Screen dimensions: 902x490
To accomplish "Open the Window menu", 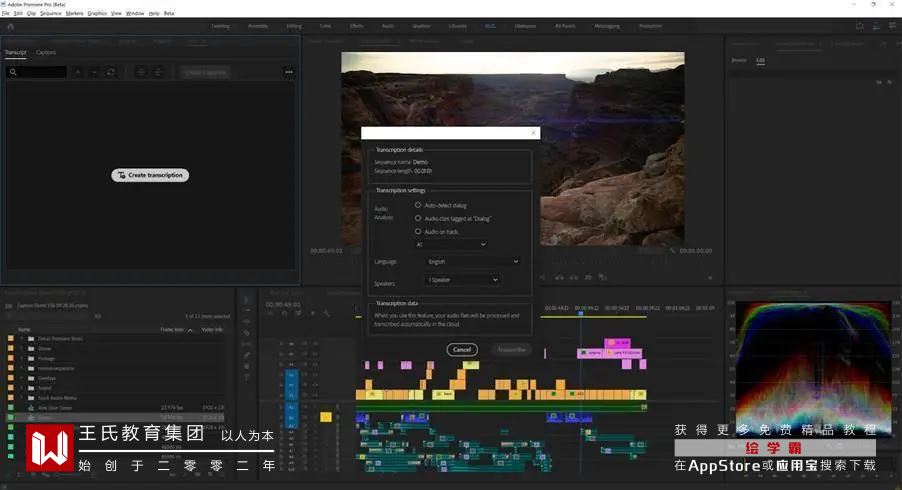I will click(x=135, y=13).
